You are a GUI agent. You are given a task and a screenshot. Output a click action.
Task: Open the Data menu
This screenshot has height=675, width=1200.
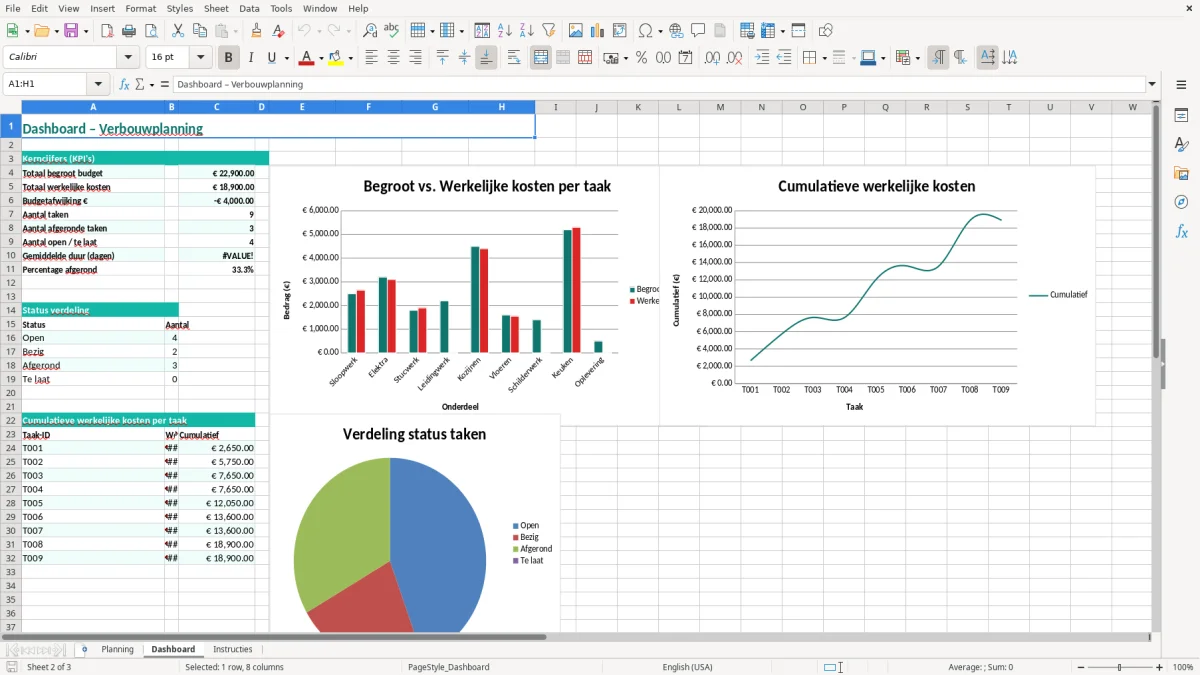tap(249, 8)
